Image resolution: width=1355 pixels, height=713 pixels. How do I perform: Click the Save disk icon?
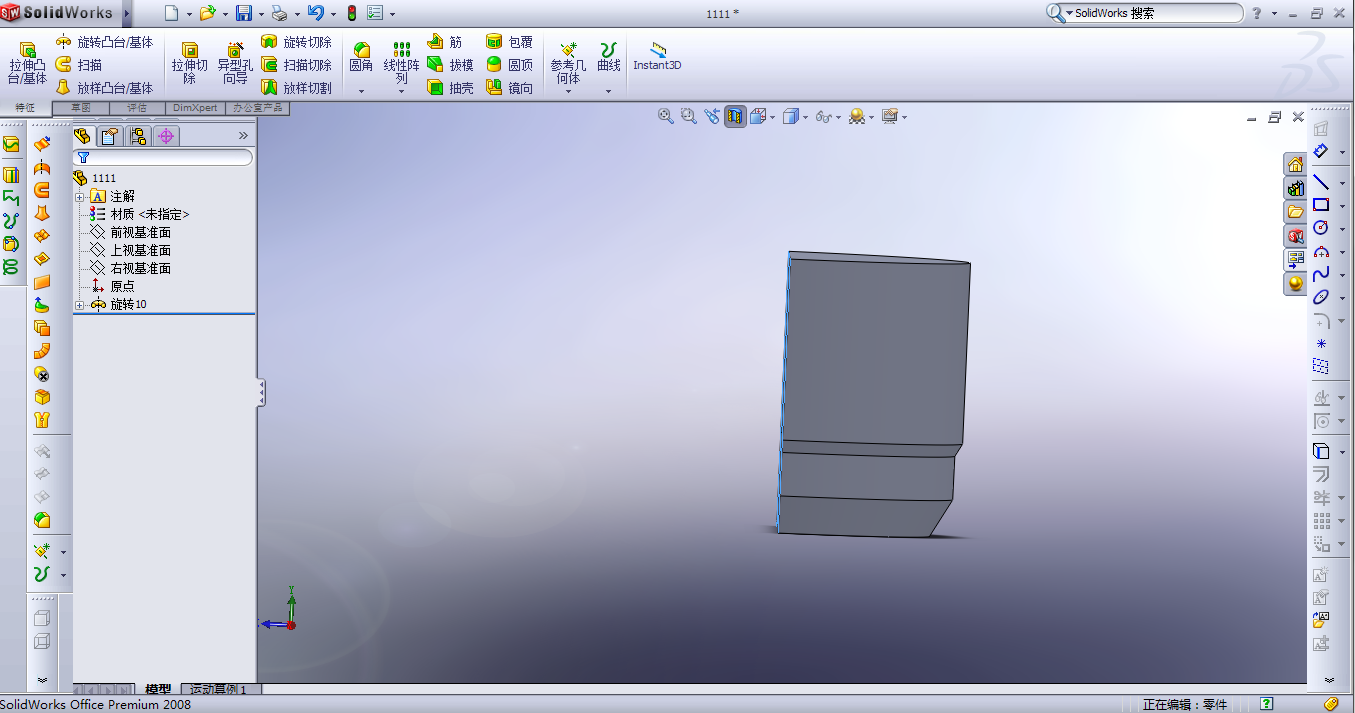pyautogui.click(x=243, y=13)
